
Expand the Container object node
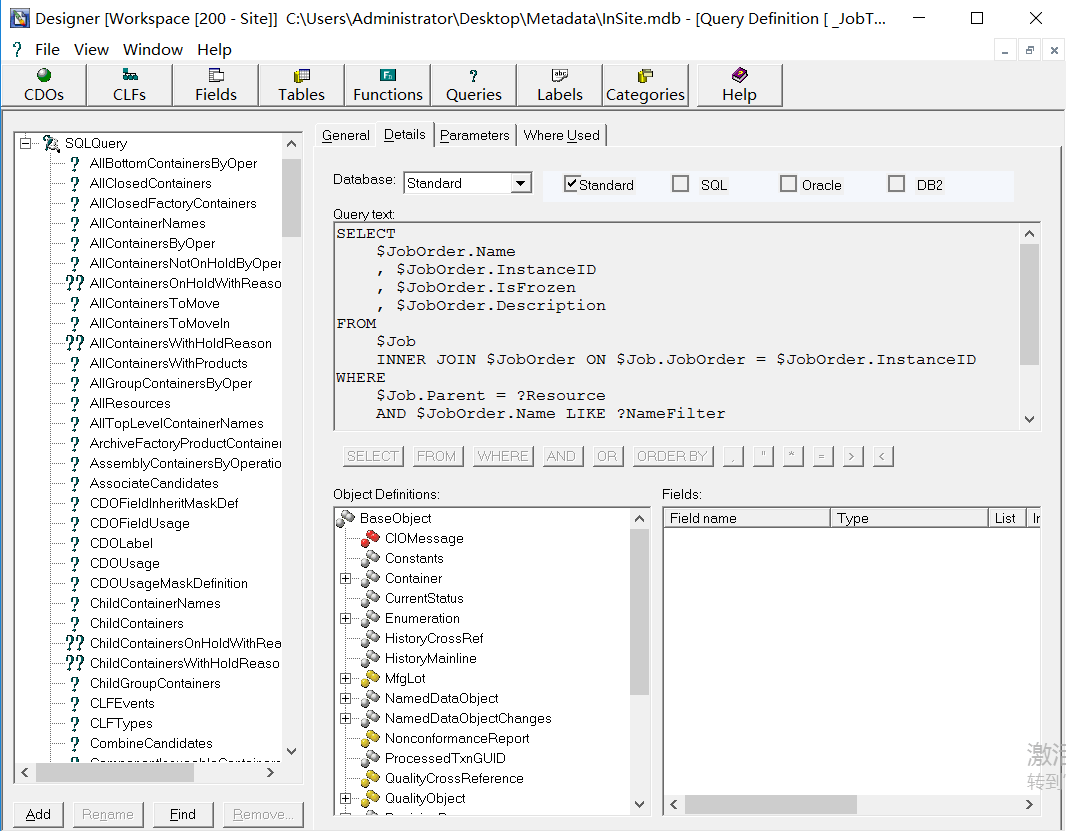(345, 578)
